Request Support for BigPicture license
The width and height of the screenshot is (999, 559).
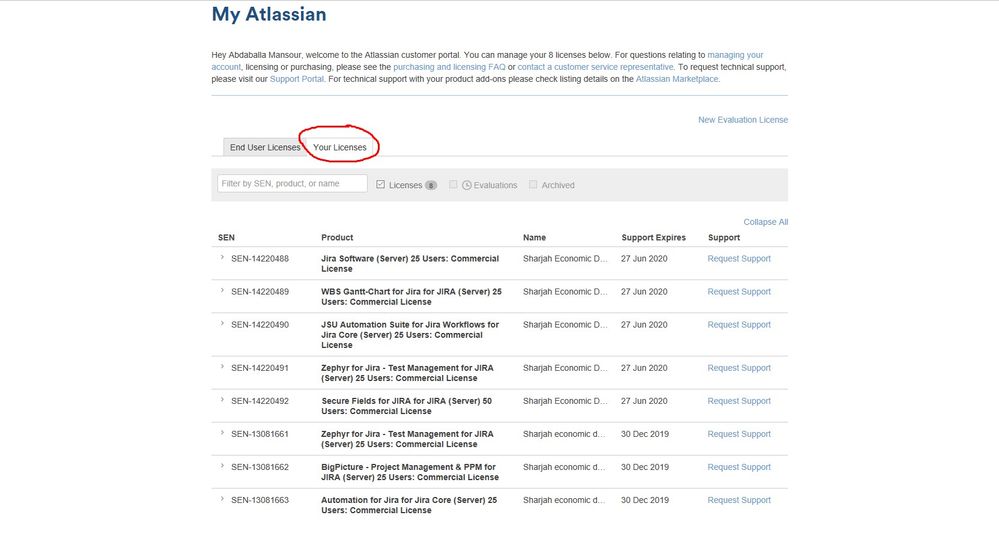(x=739, y=468)
